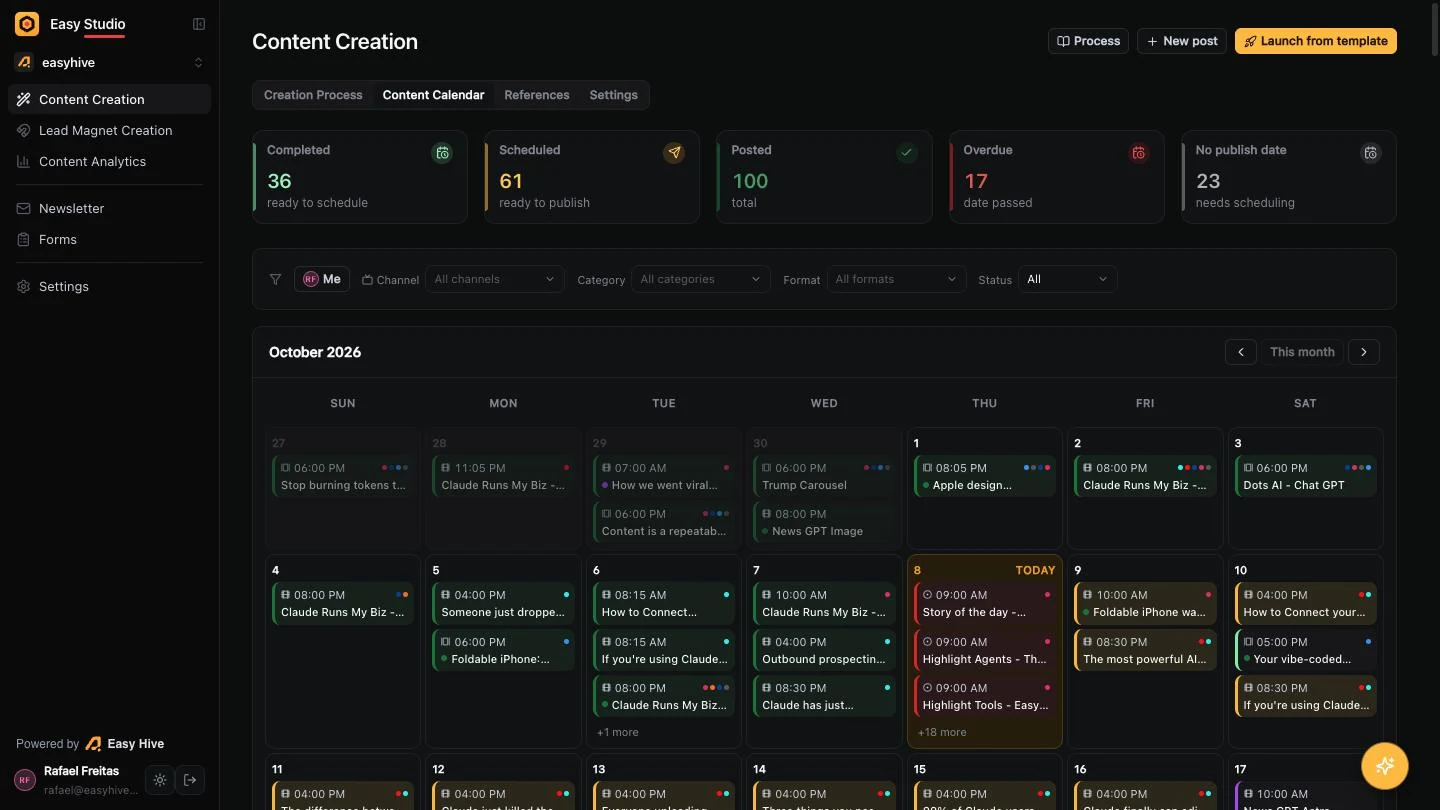Open the Trump Carousel post
This screenshot has width=1440, height=810.
(824, 476)
